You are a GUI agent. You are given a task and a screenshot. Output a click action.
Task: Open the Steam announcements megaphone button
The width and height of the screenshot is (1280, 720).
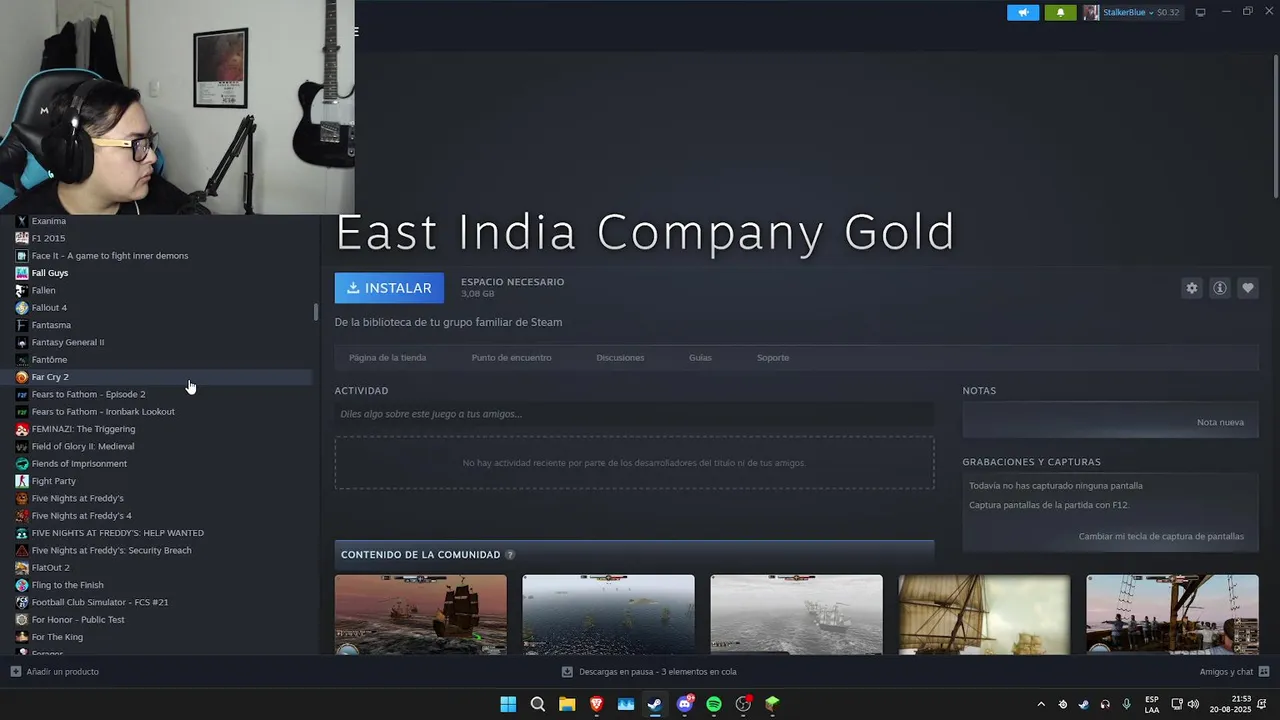(1023, 13)
